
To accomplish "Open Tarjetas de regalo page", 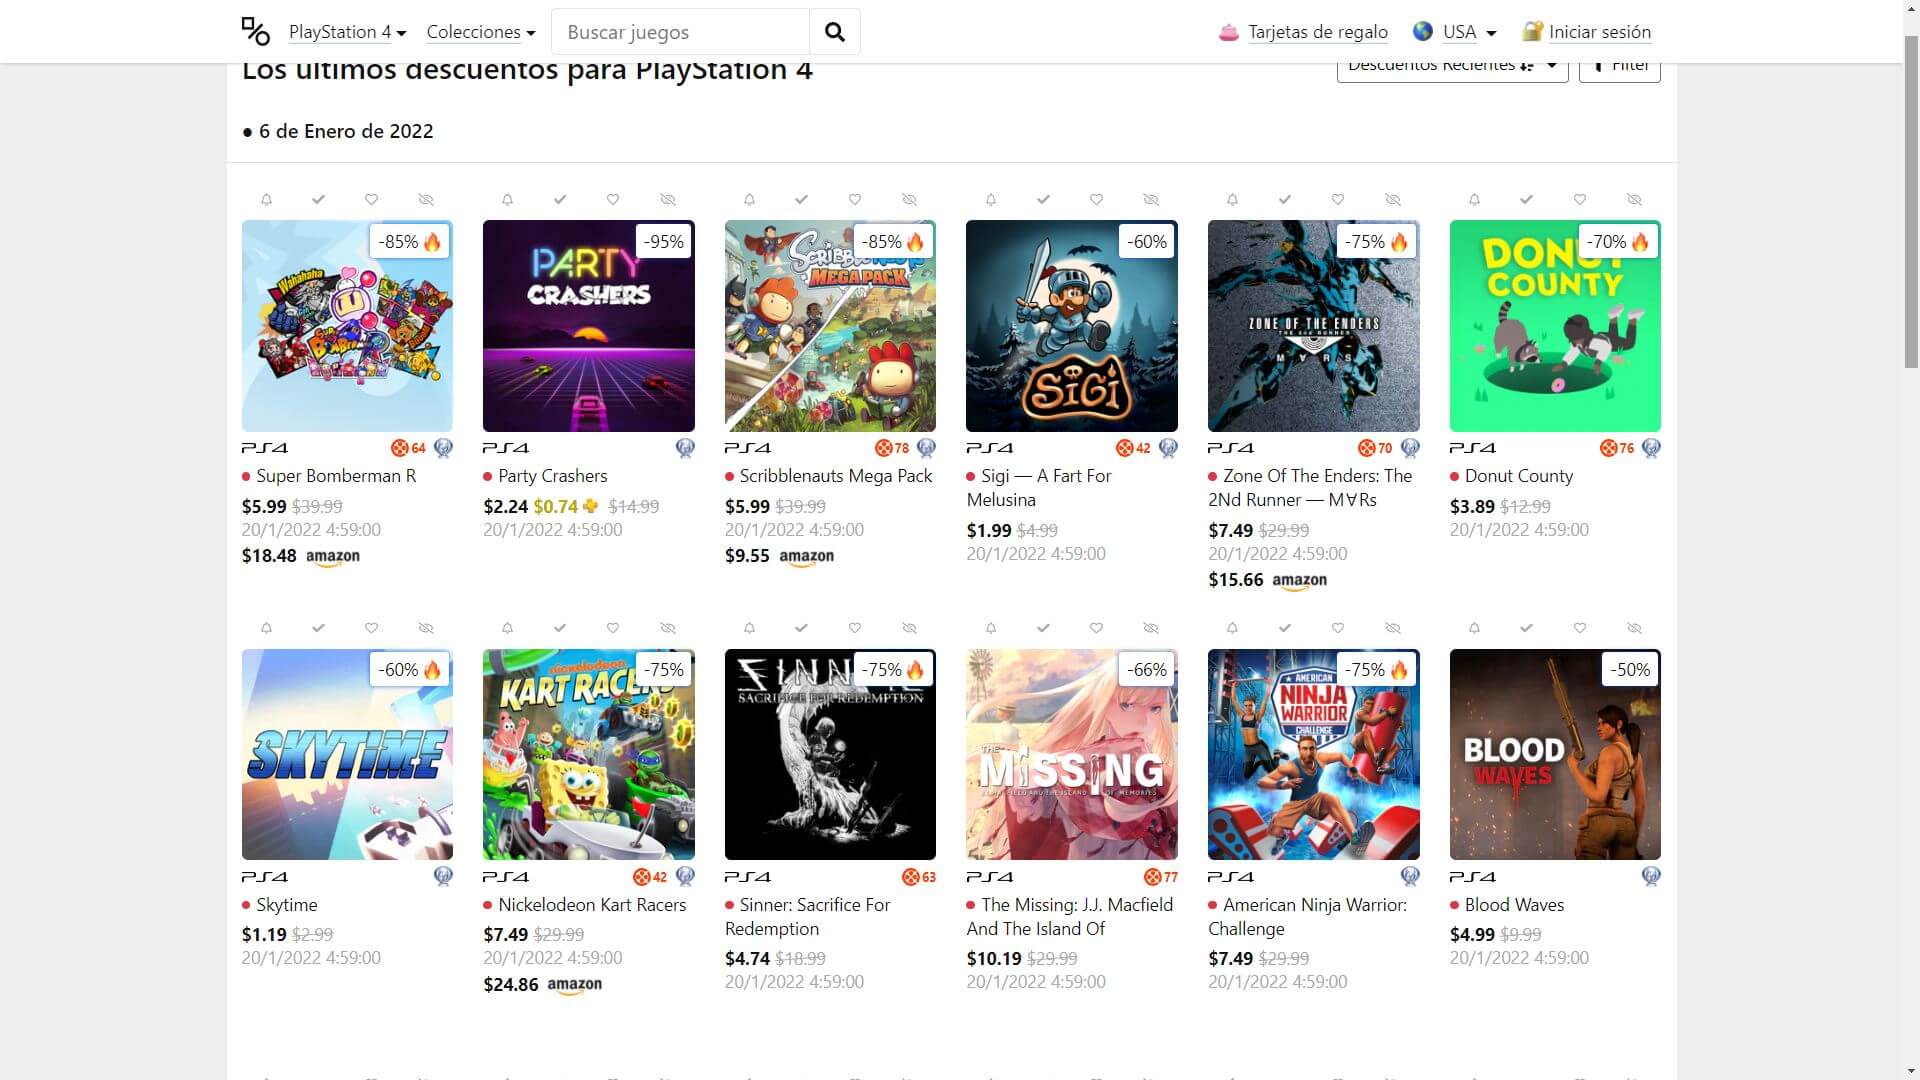I will tap(1317, 32).
